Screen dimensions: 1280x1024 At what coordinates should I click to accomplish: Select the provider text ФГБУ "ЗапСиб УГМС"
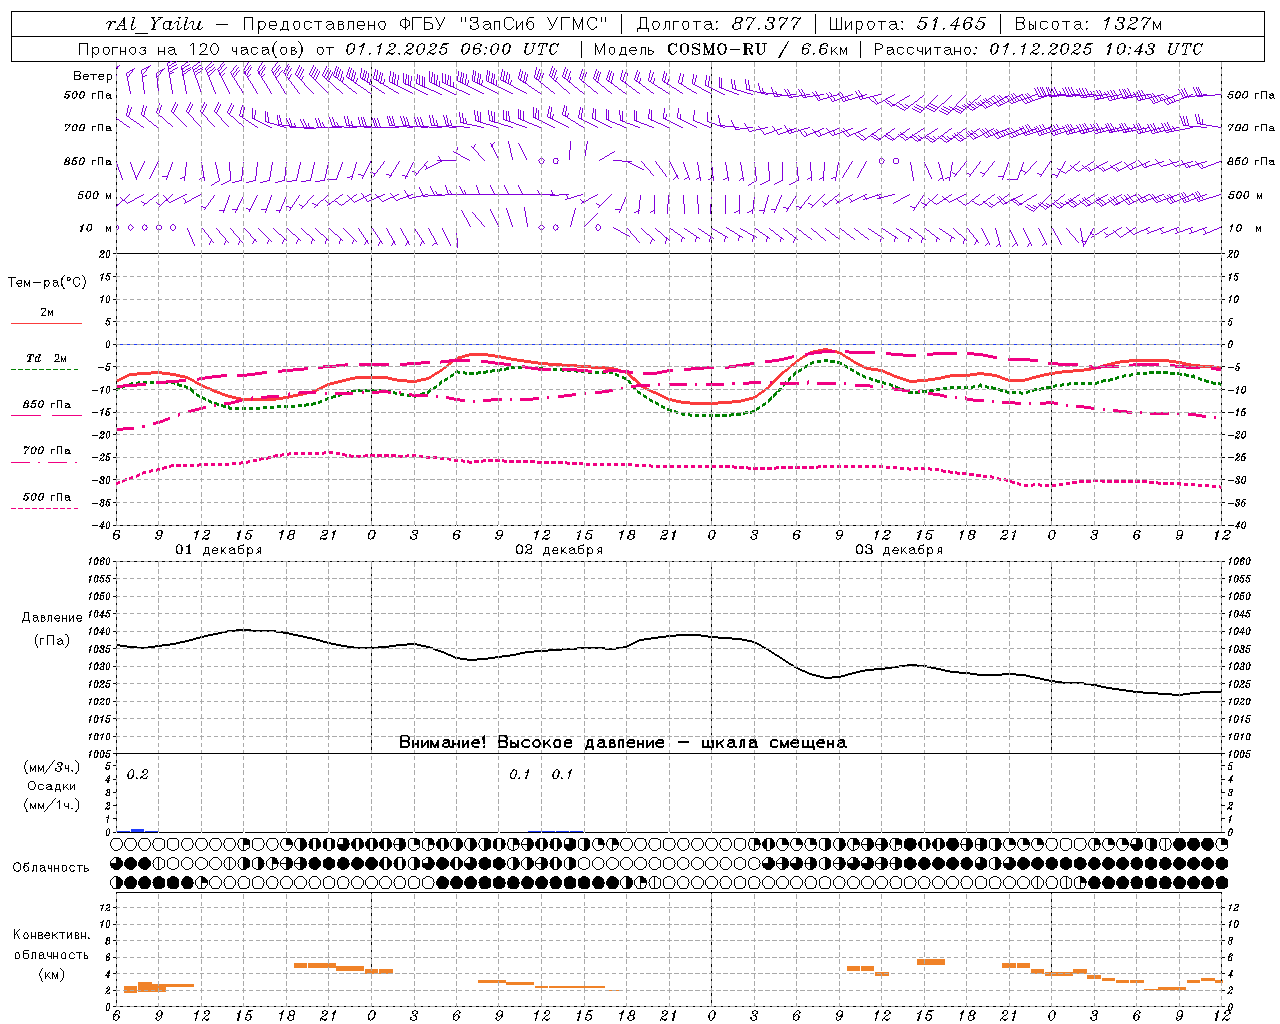pyautogui.click(x=505, y=24)
